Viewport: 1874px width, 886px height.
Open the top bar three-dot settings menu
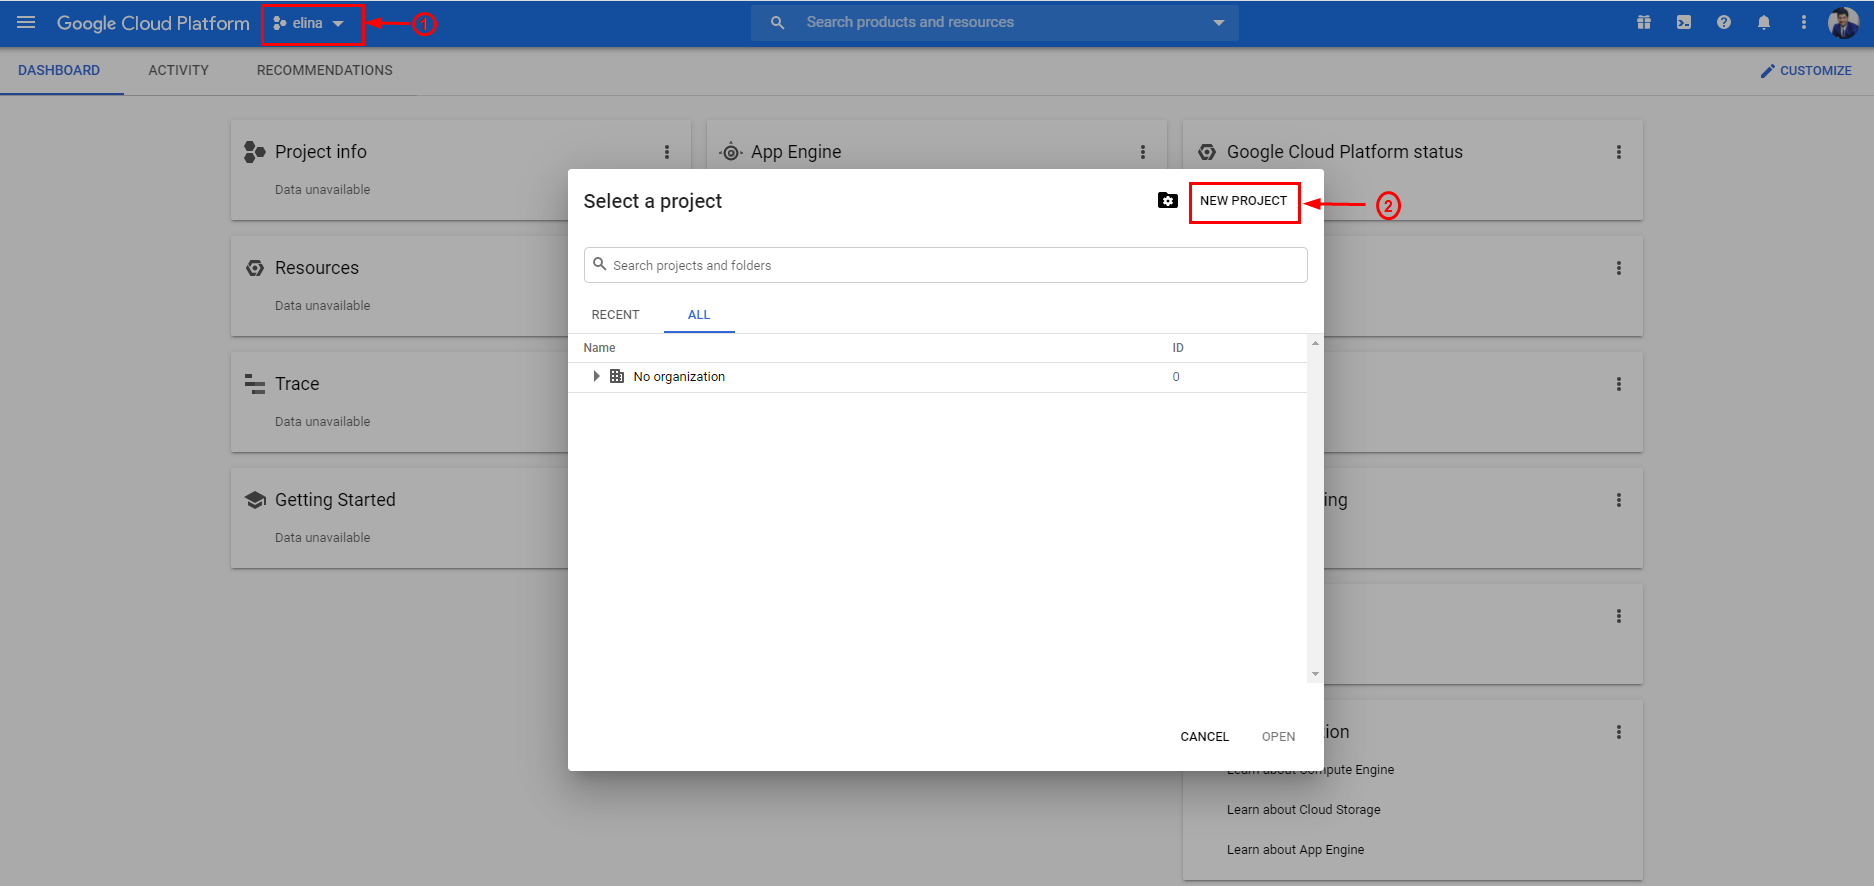(x=1804, y=22)
